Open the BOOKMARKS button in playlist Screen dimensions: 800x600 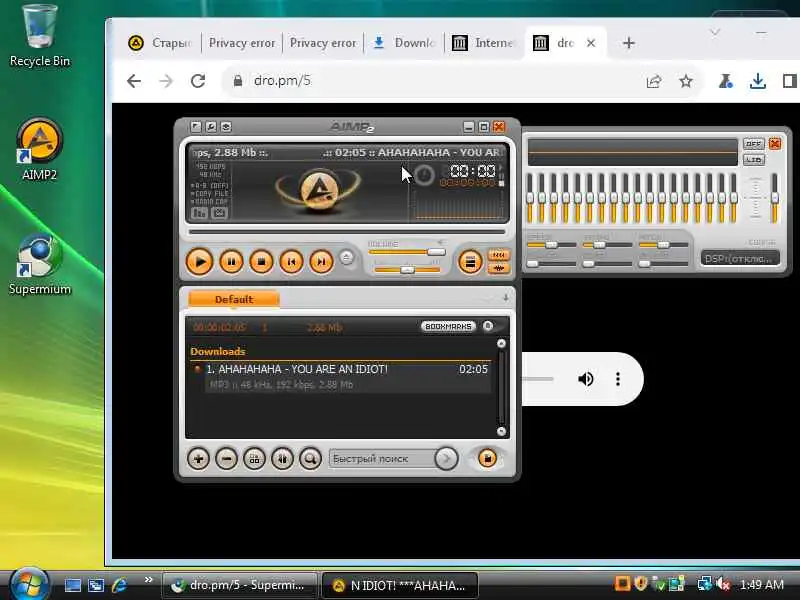tap(448, 327)
